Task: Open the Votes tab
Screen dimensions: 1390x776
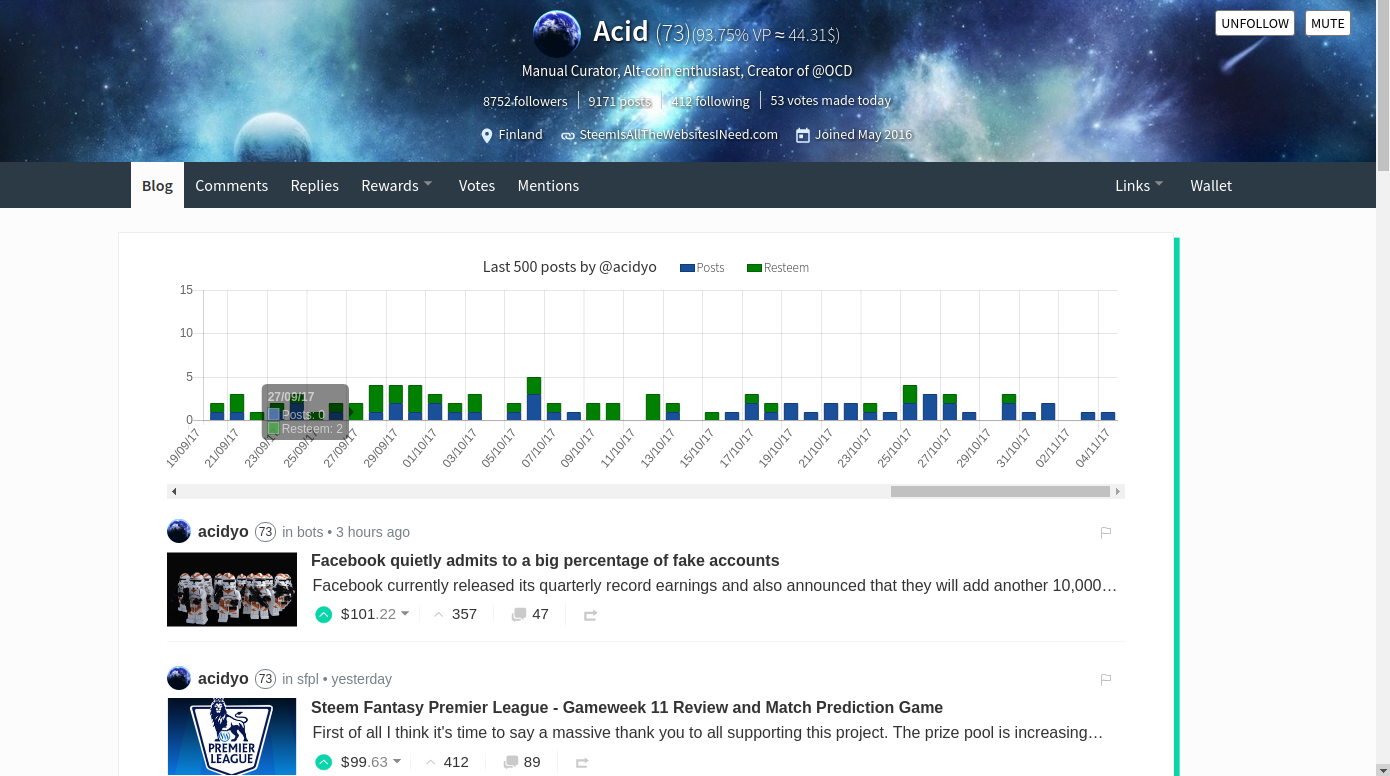Action: 477,185
